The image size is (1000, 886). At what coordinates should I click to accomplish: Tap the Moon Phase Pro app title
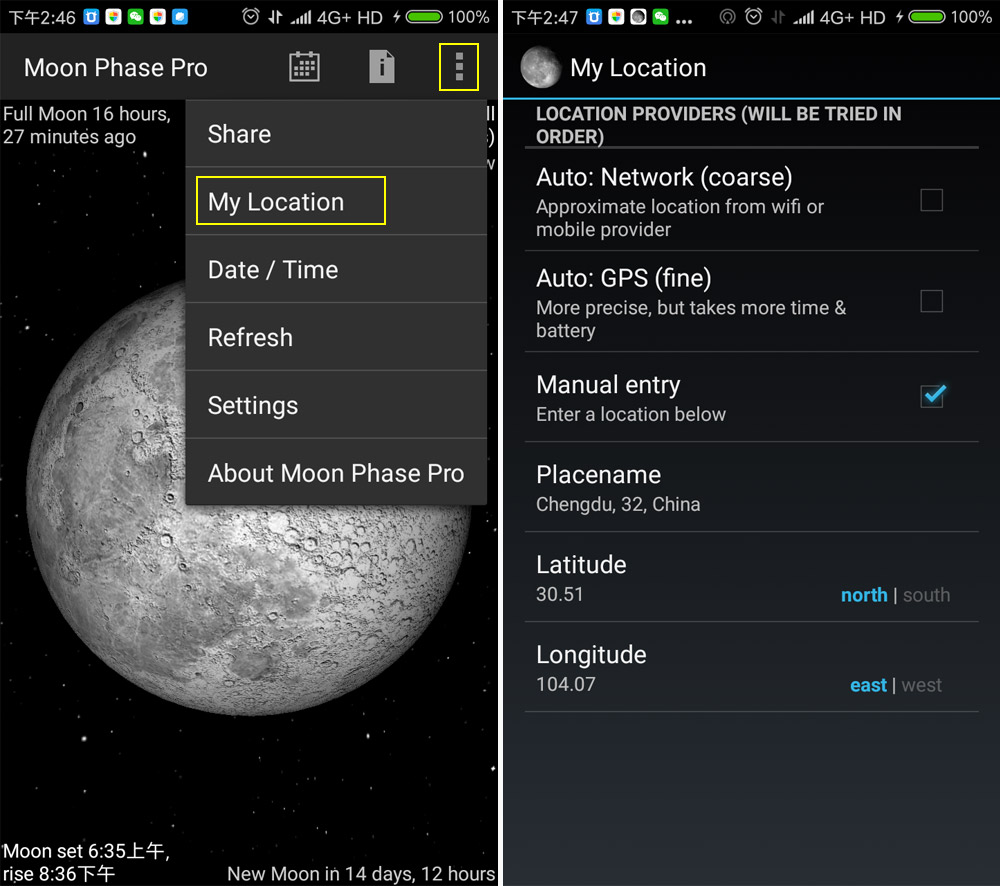click(x=115, y=67)
